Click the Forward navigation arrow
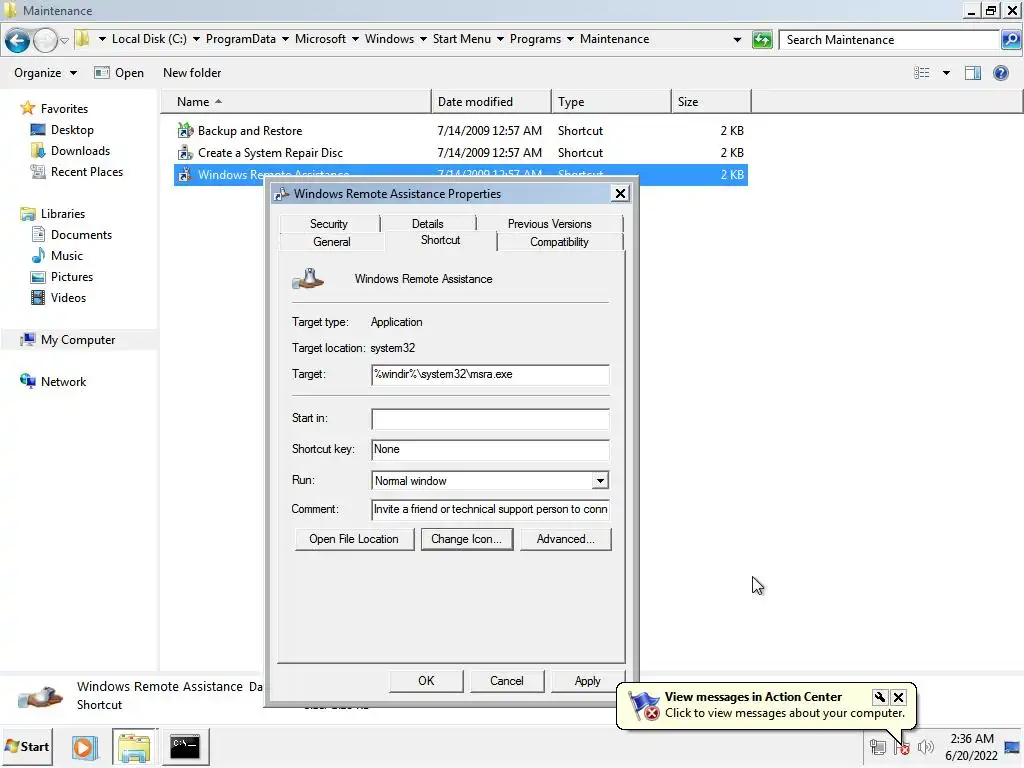 pos(45,40)
